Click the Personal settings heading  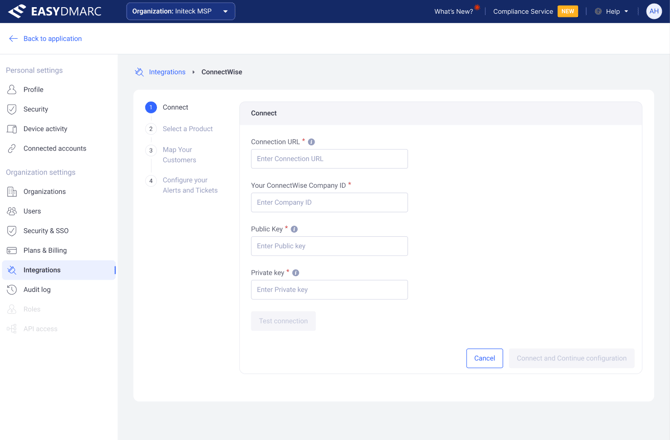34,70
